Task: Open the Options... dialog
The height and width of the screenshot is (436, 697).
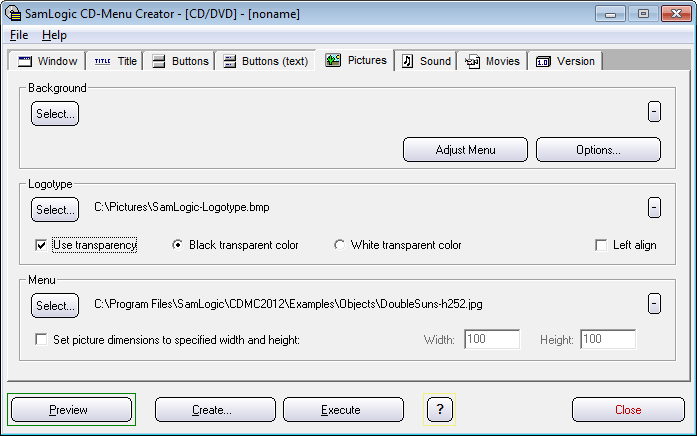Action: click(598, 150)
